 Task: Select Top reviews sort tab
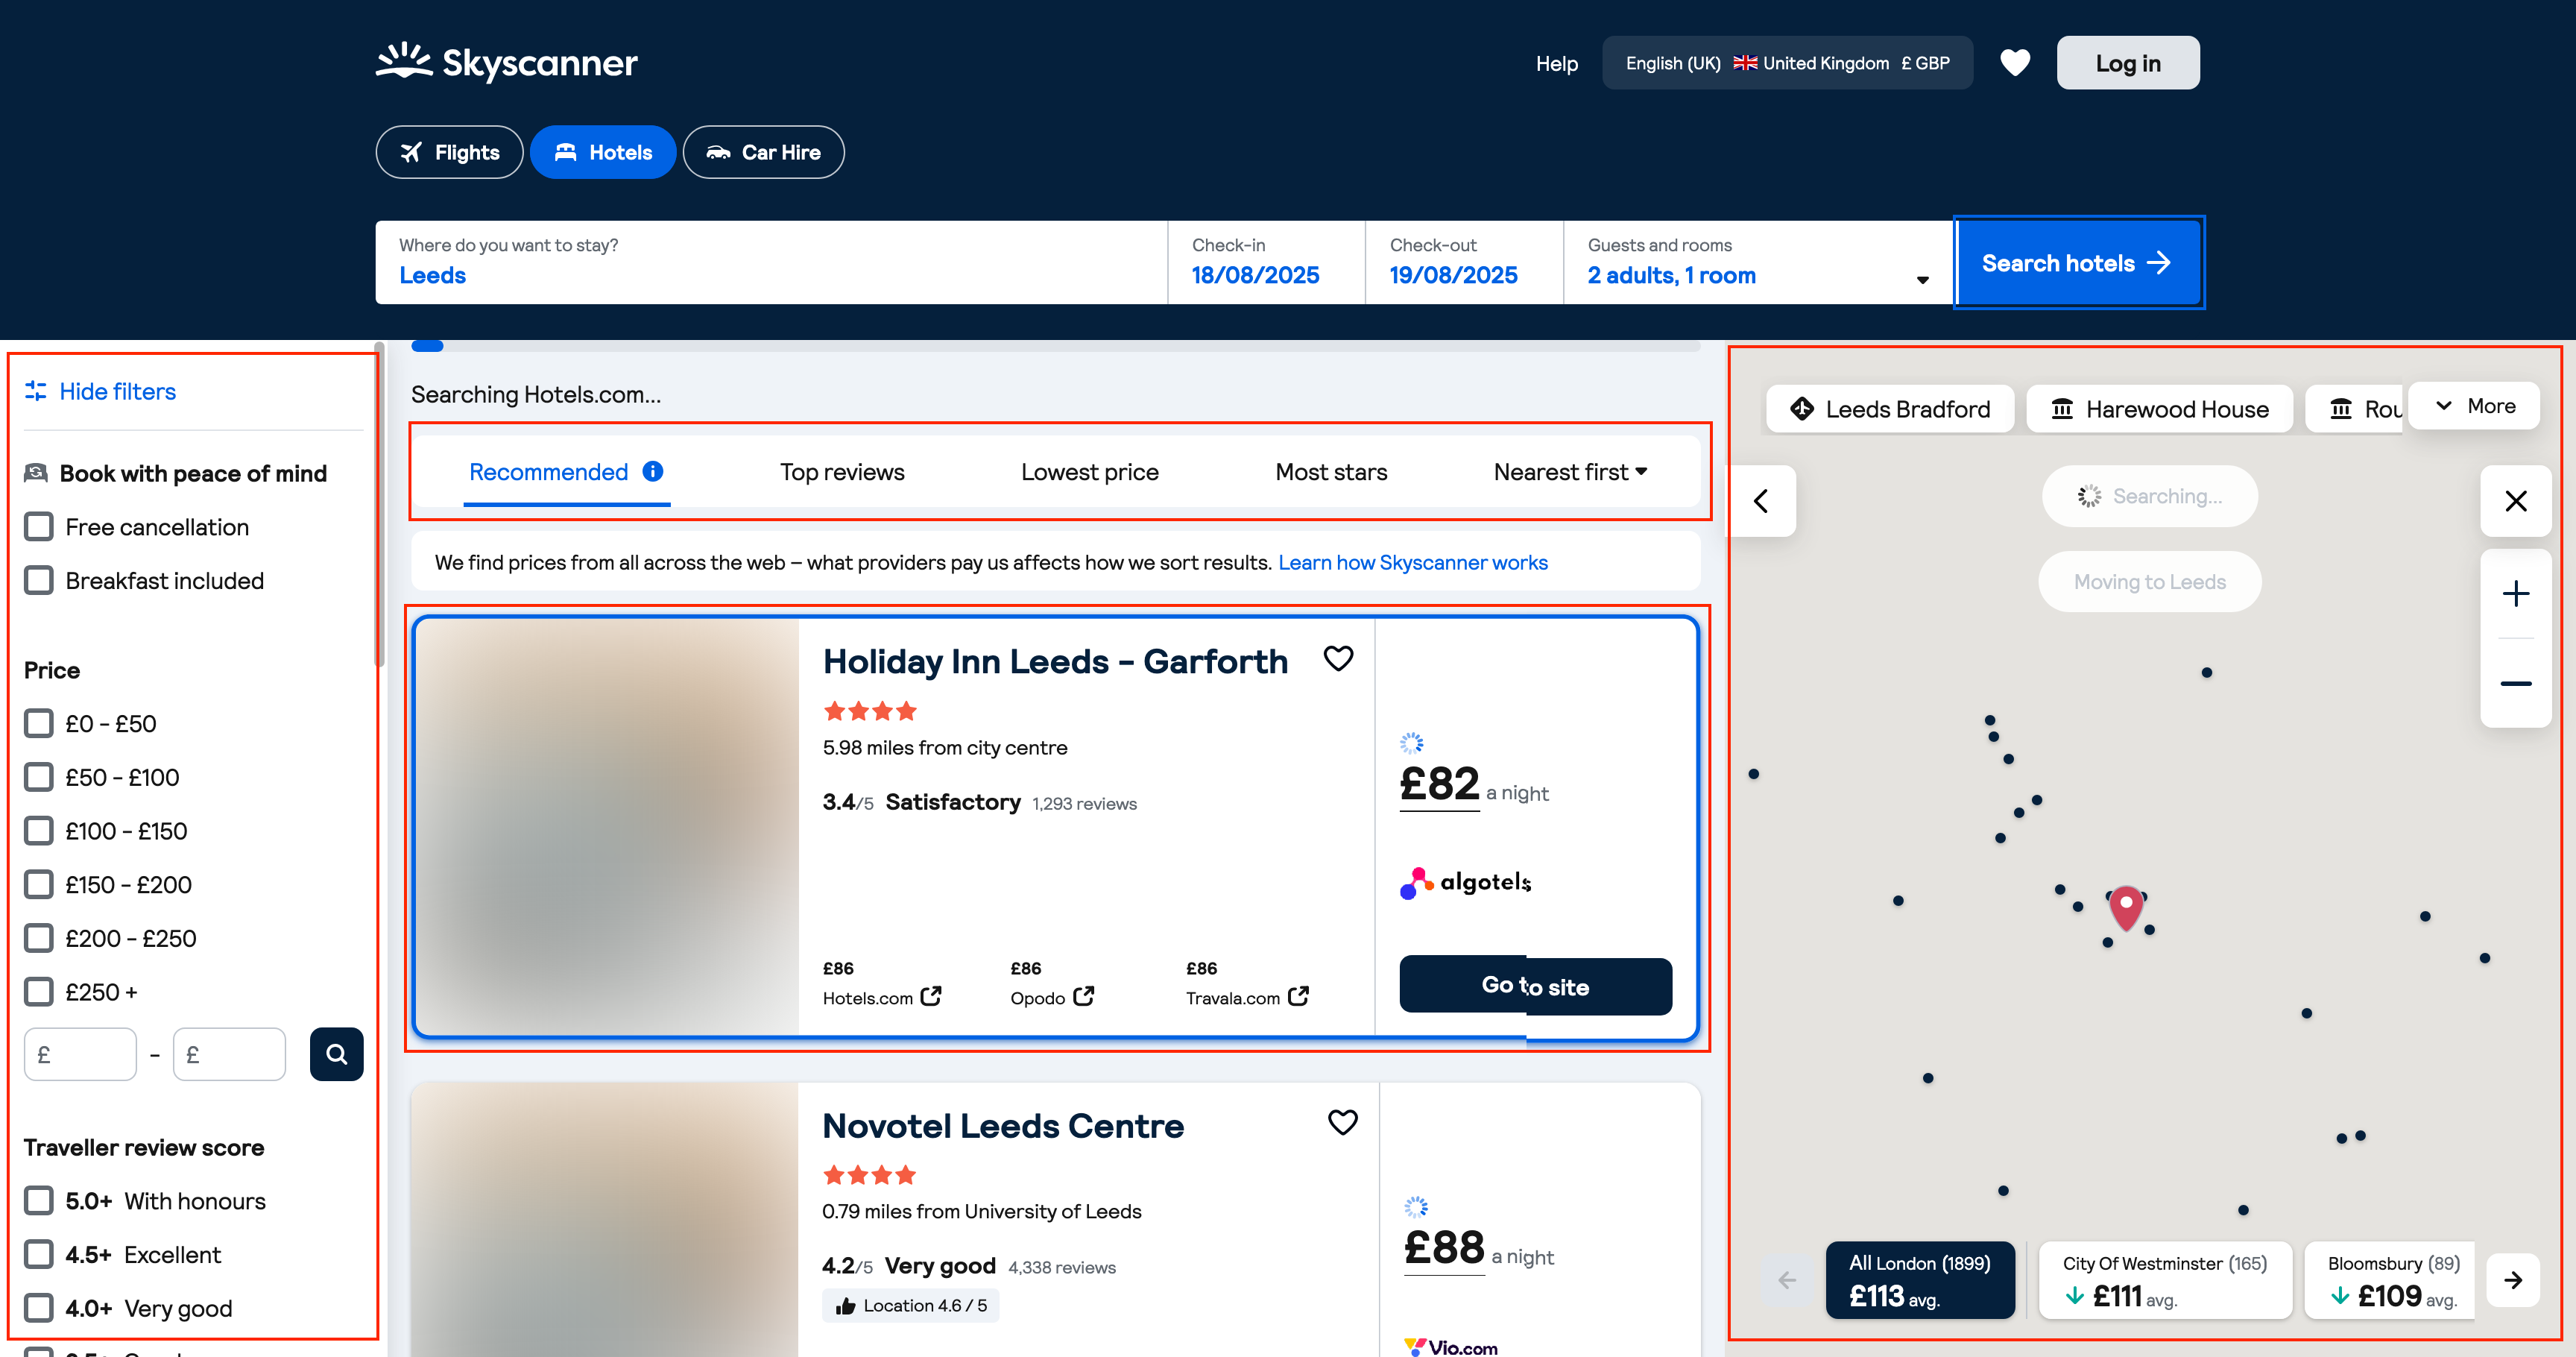point(842,472)
